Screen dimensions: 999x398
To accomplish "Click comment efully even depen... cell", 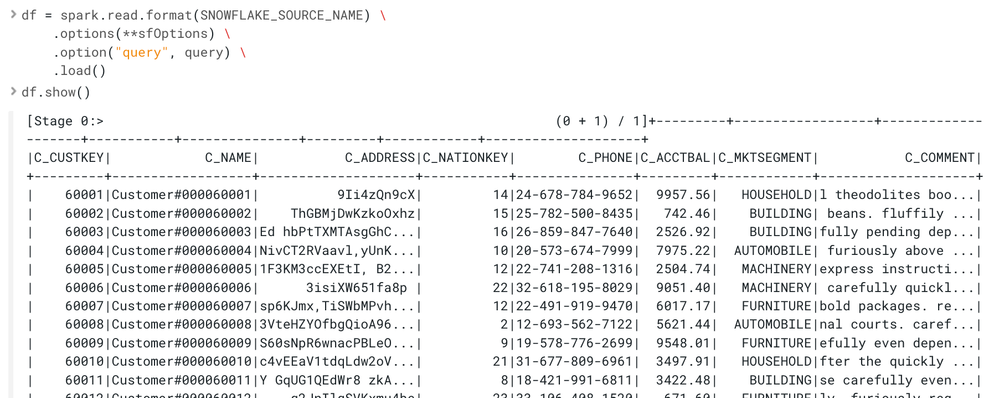I will [x=897, y=343].
